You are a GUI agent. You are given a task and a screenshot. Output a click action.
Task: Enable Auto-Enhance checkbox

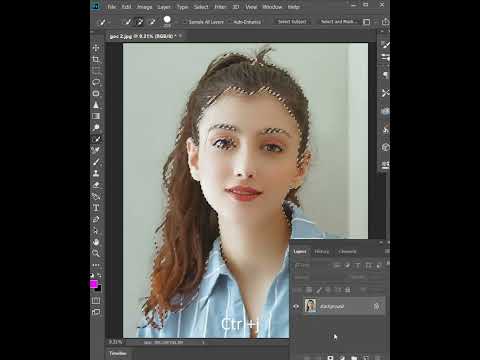pyautogui.click(x=230, y=22)
